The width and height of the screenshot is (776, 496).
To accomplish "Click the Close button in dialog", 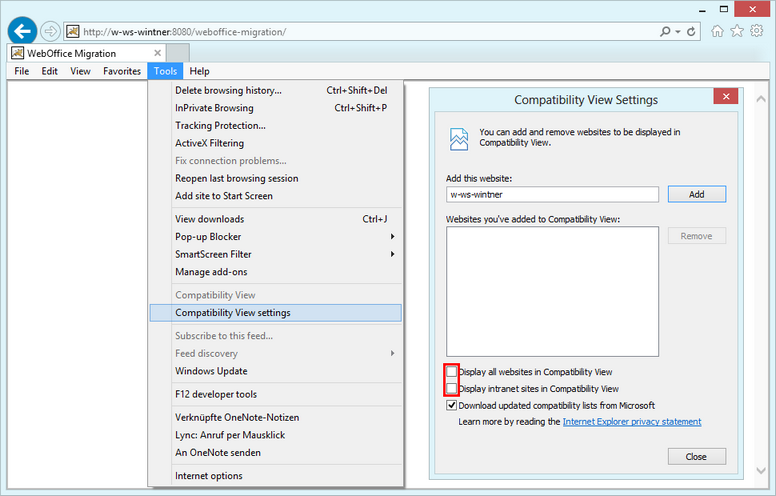I will [697, 456].
